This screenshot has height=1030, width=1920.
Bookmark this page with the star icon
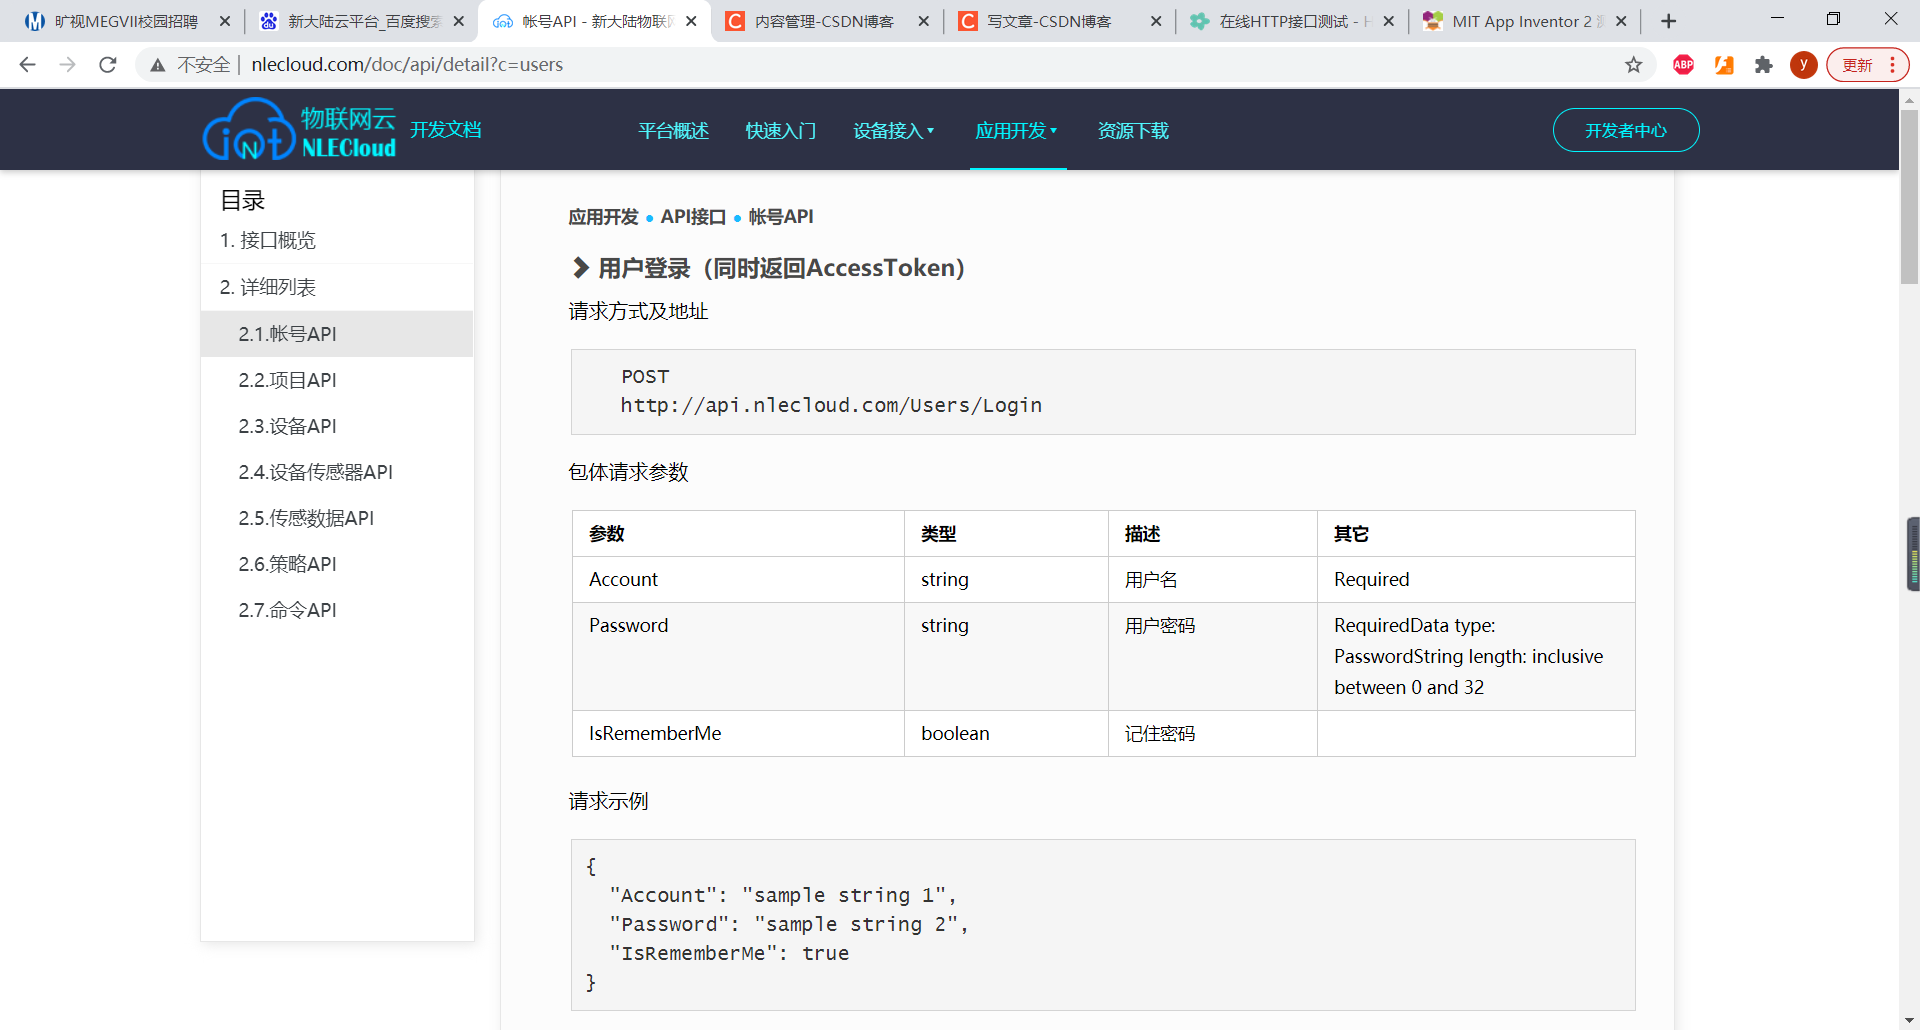coord(1634,65)
